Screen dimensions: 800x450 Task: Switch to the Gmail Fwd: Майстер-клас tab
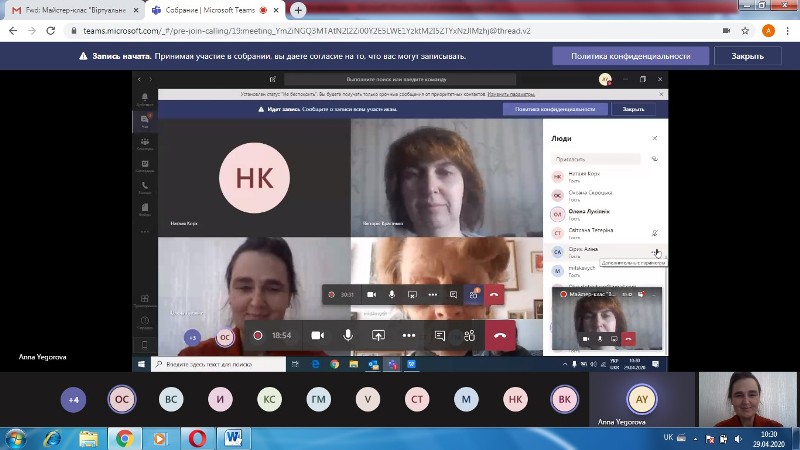[75, 10]
